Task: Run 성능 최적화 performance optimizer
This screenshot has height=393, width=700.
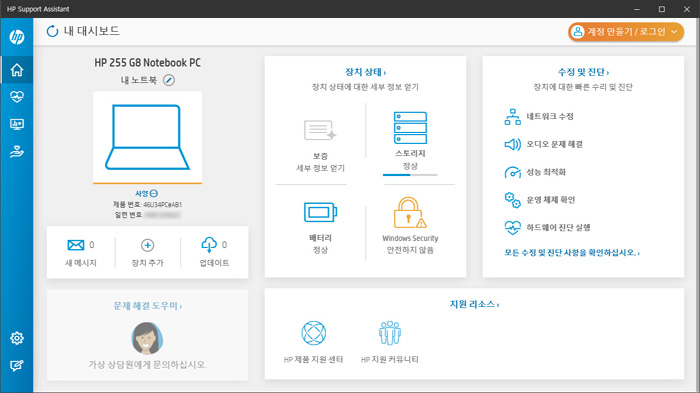Action: click(x=535, y=172)
